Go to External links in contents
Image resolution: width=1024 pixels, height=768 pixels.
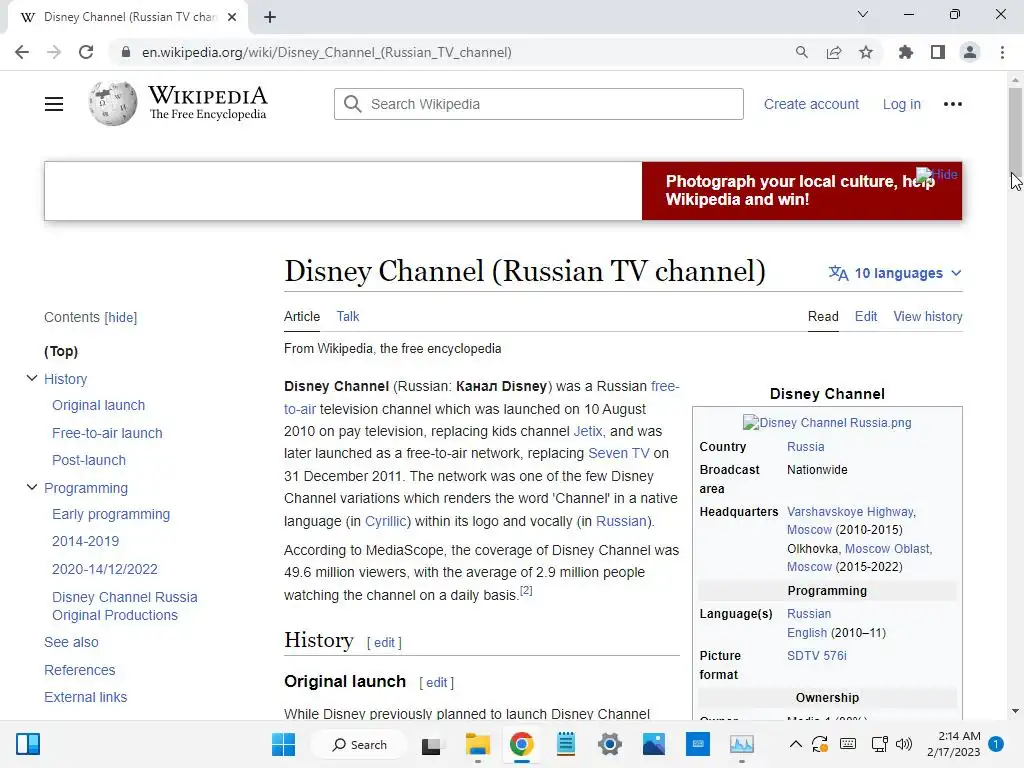(x=86, y=697)
